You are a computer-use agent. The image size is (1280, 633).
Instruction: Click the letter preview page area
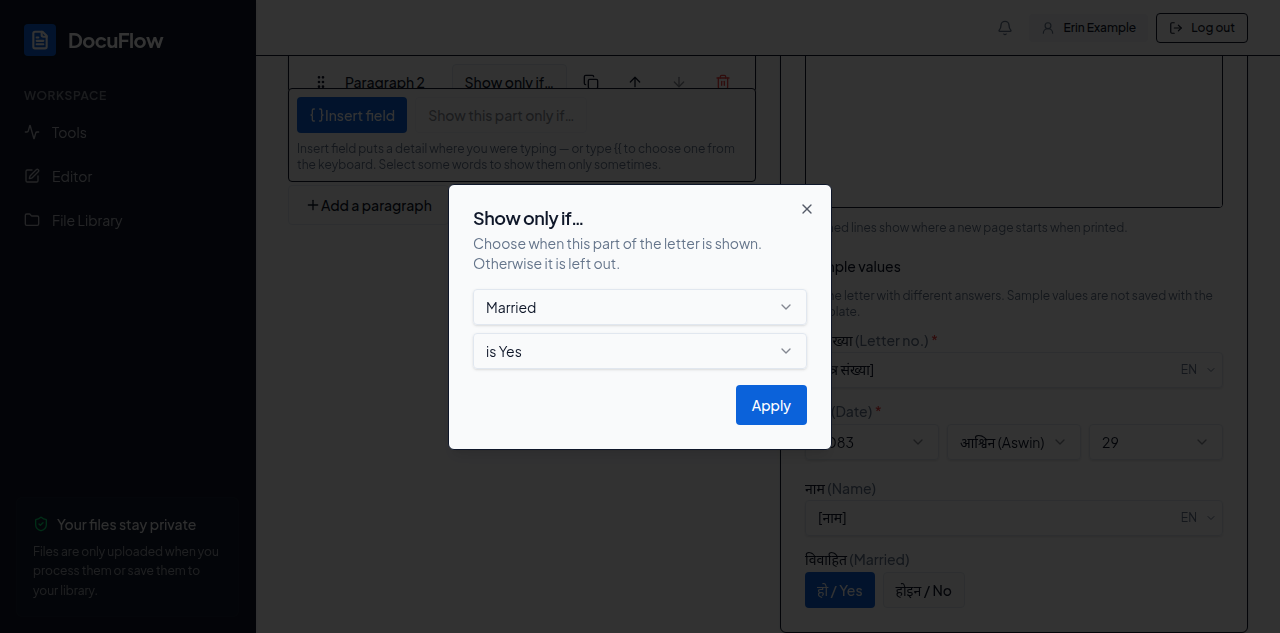[1014, 130]
